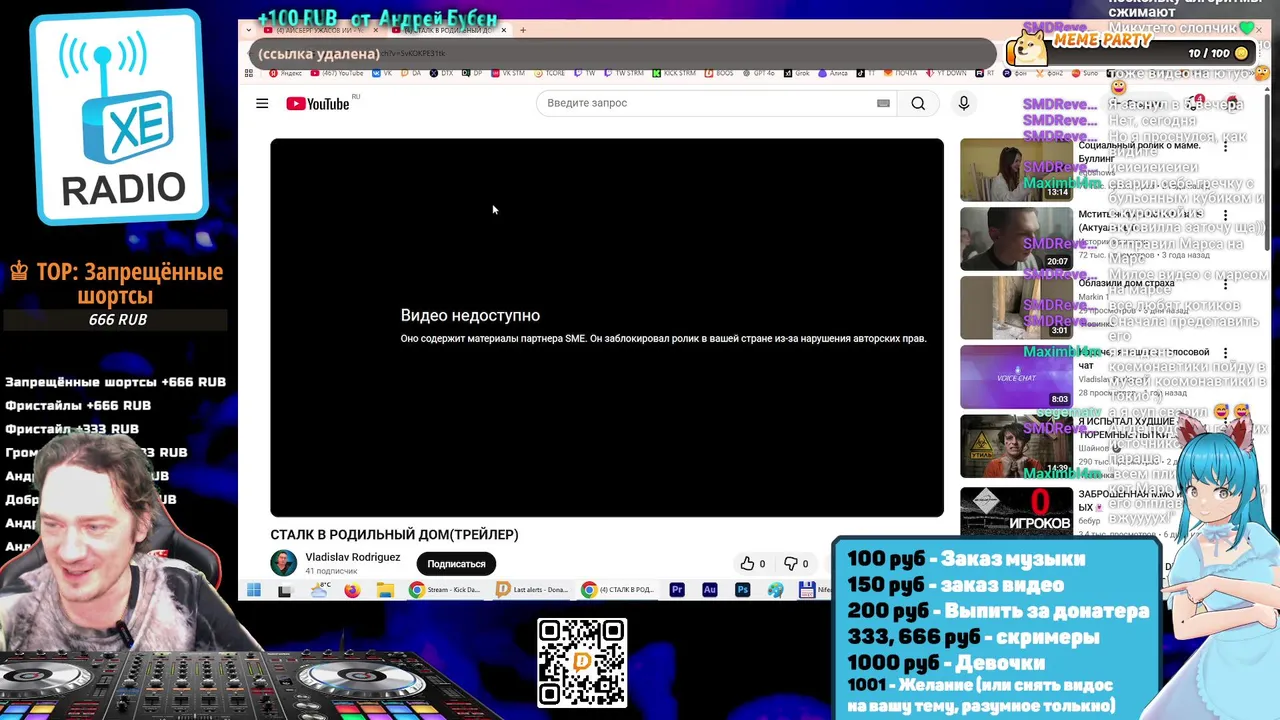Dislike the video with thumbs down
The height and width of the screenshot is (720, 1280).
[x=796, y=564]
